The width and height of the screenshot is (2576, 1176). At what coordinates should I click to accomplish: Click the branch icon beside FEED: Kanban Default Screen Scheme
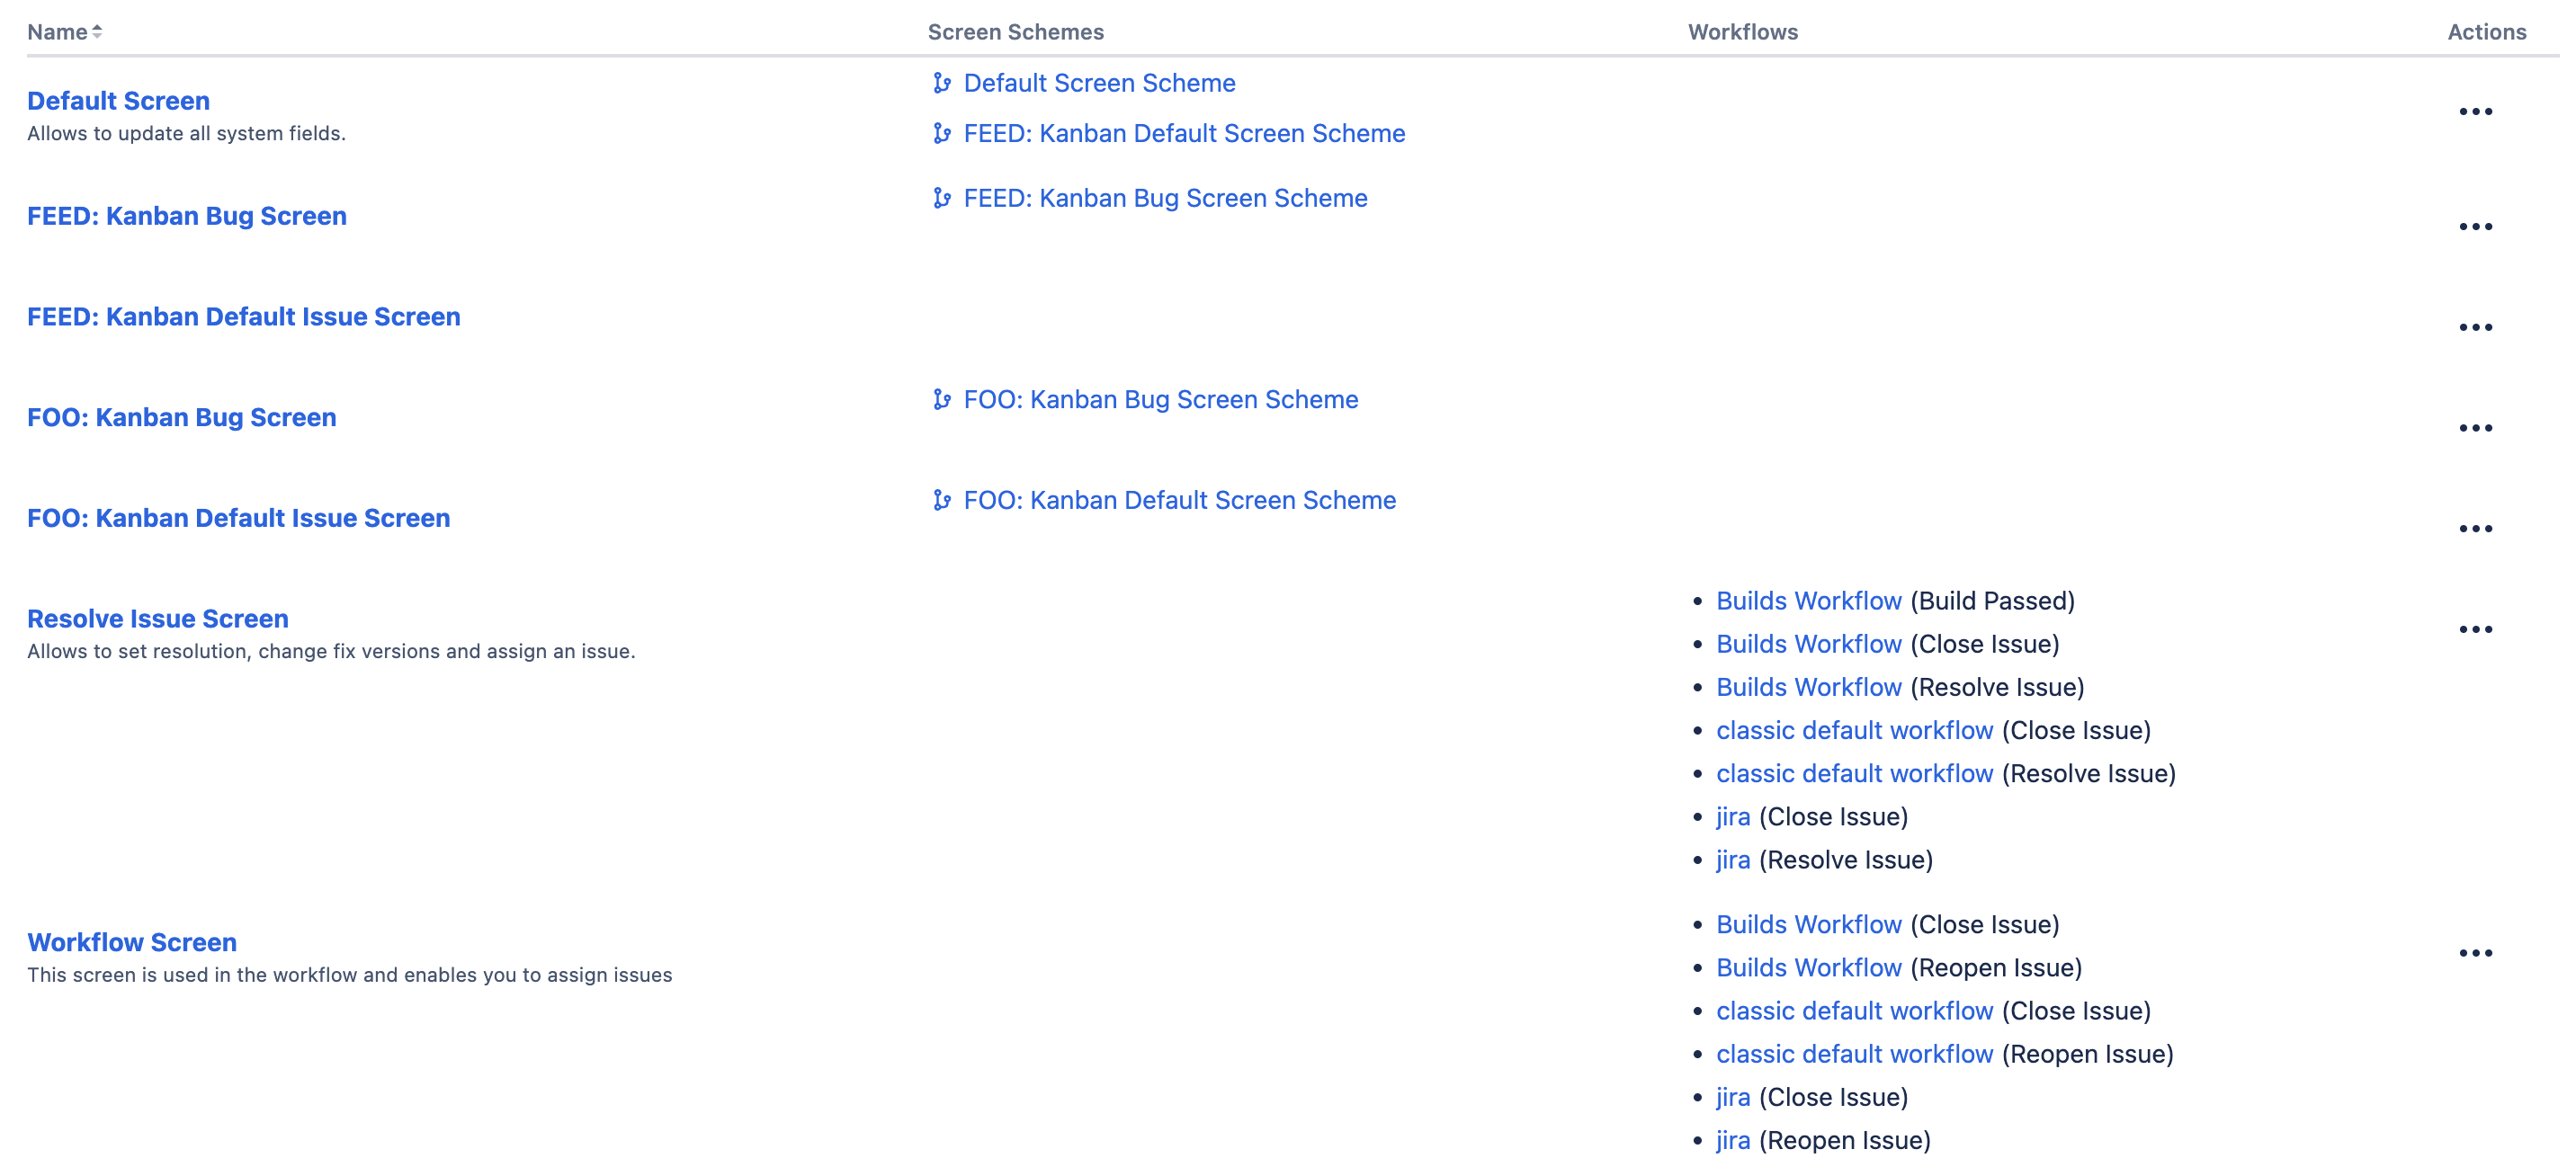pos(941,133)
